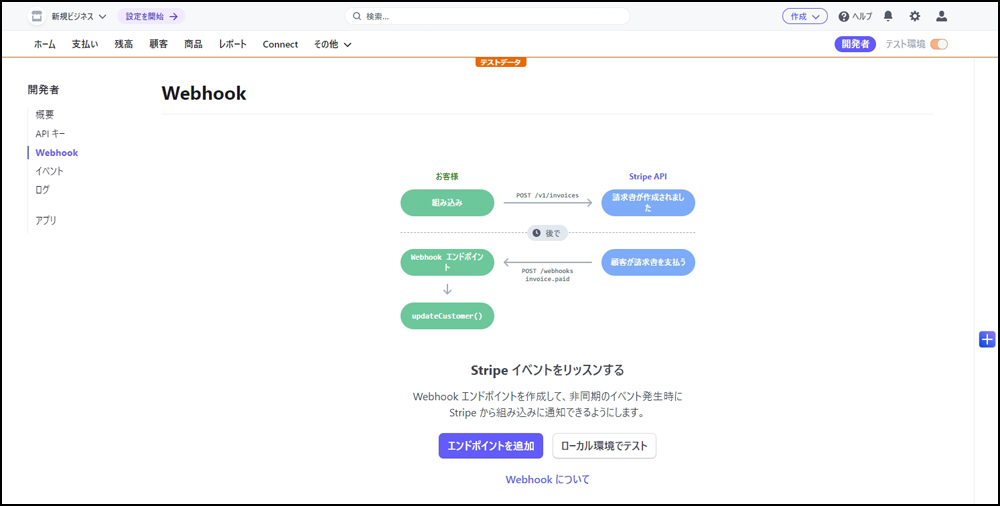Focus the 検索 search field
Viewport: 1000px width, 506px height.
tap(487, 17)
